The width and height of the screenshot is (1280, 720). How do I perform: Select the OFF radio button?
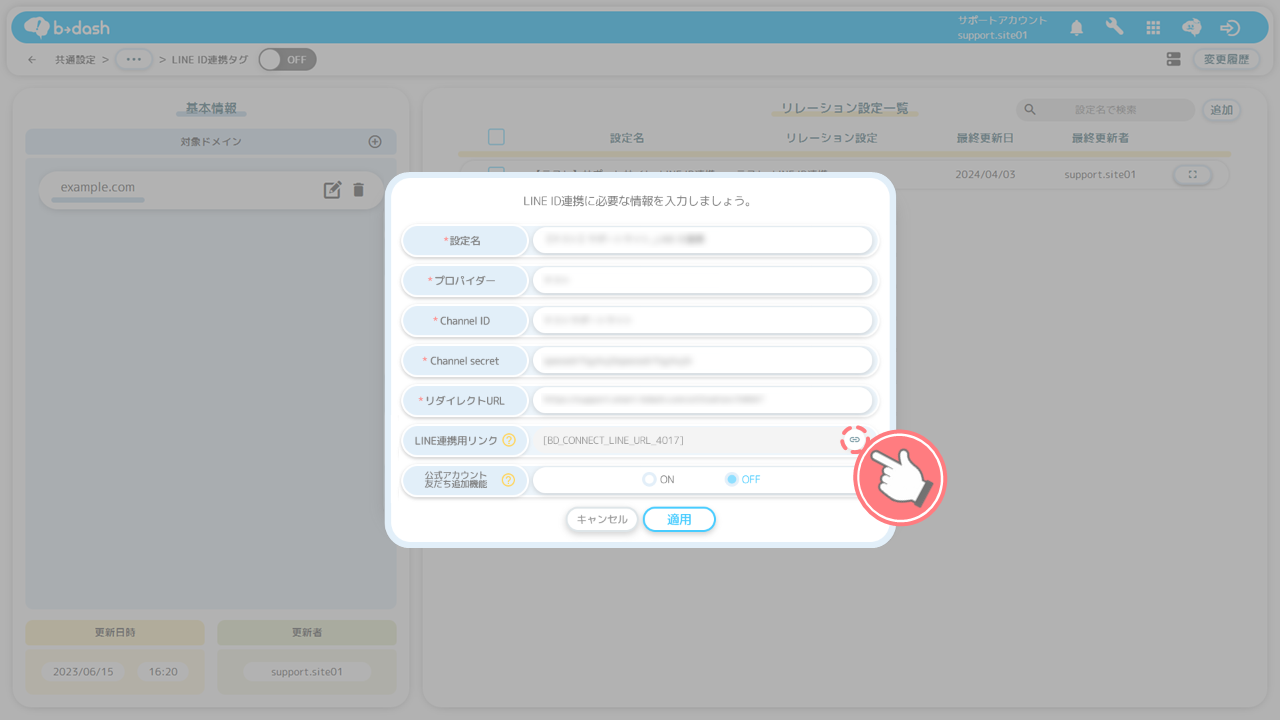732,480
